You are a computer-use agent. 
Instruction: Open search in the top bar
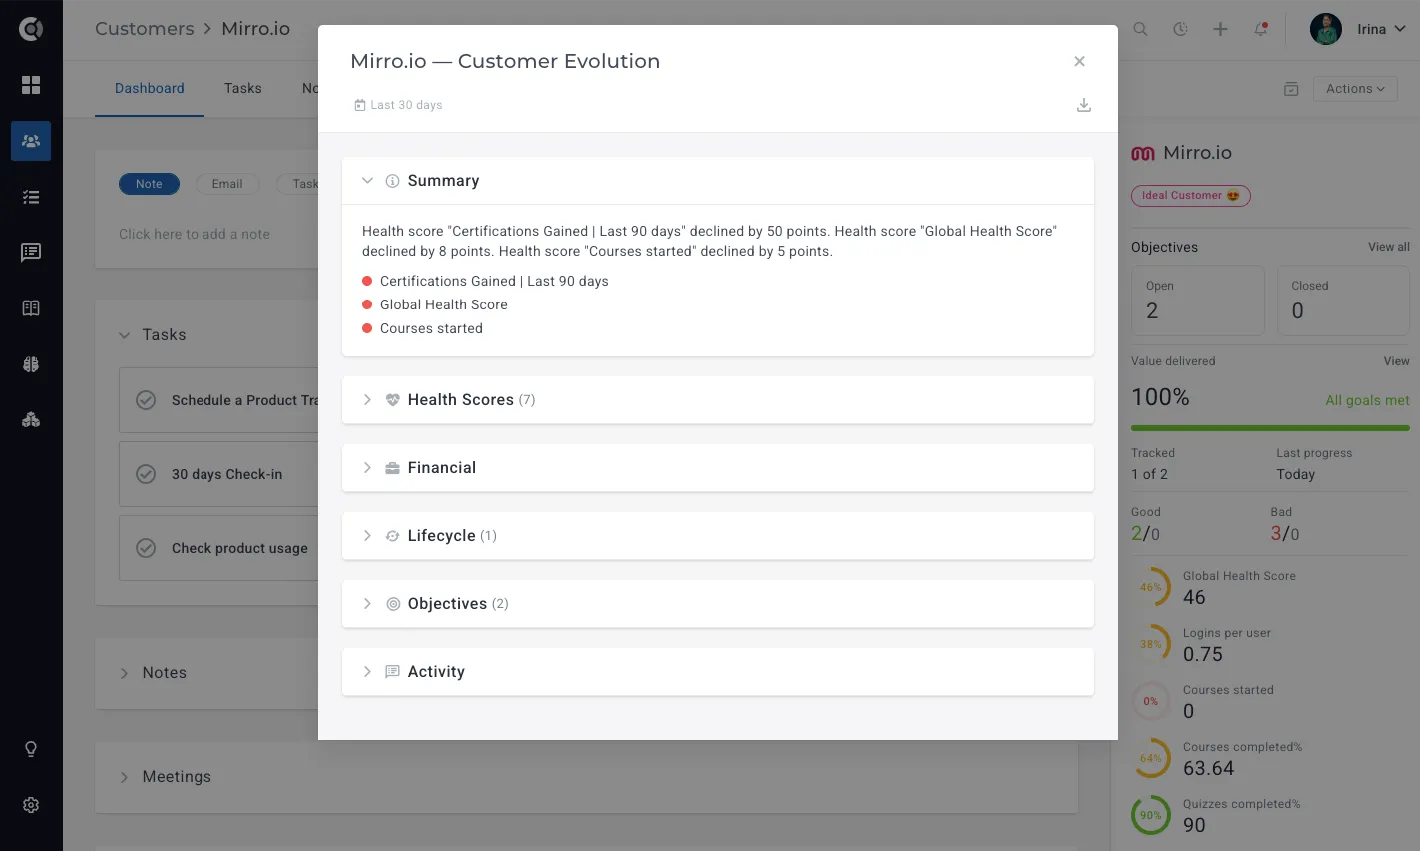coord(1140,29)
